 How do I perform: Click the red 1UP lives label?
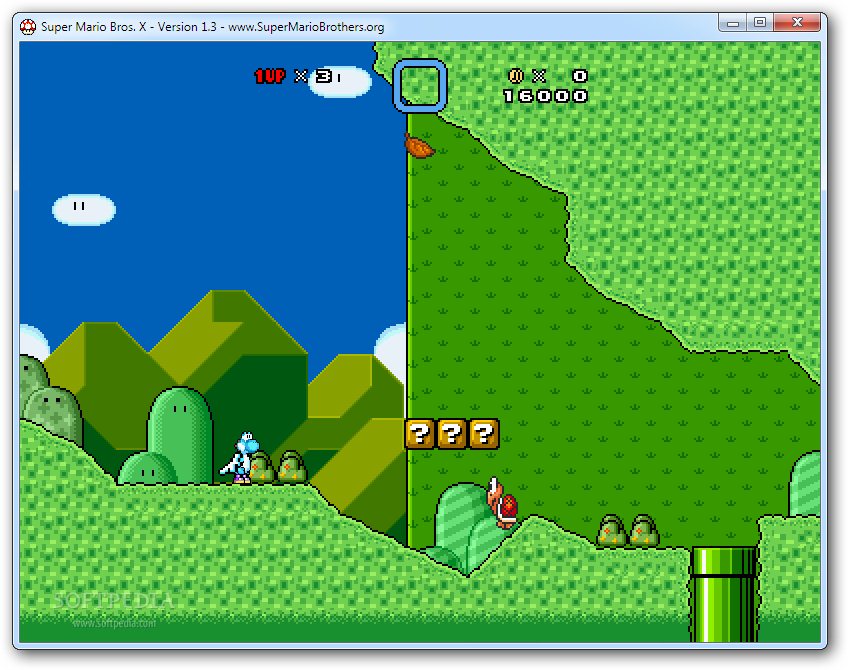[270, 76]
